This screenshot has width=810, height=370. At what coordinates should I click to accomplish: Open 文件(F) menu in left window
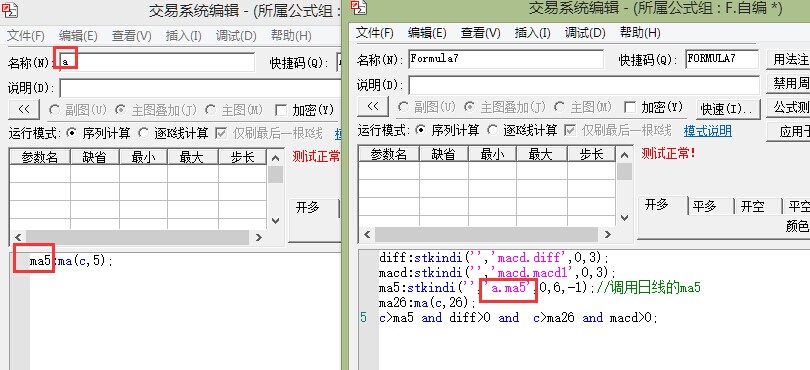26,36
